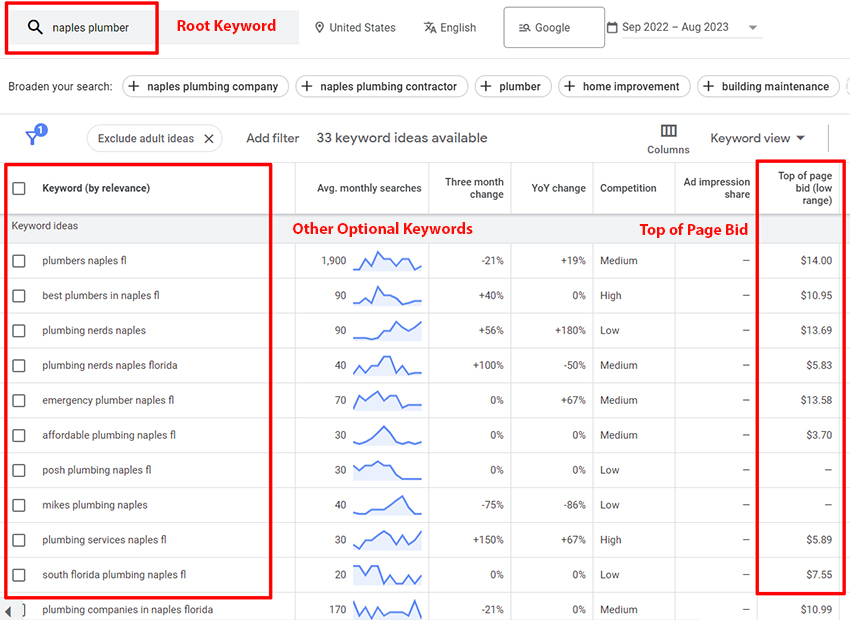850x620 pixels.
Task: Change the United States location setting
Action: (x=356, y=28)
